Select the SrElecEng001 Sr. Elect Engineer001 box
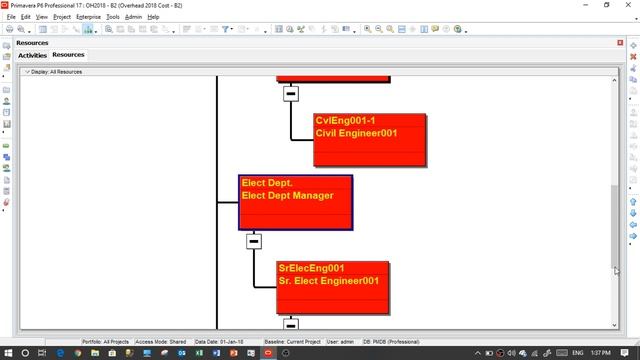Viewport: 640px width, 360px height. coord(332,288)
